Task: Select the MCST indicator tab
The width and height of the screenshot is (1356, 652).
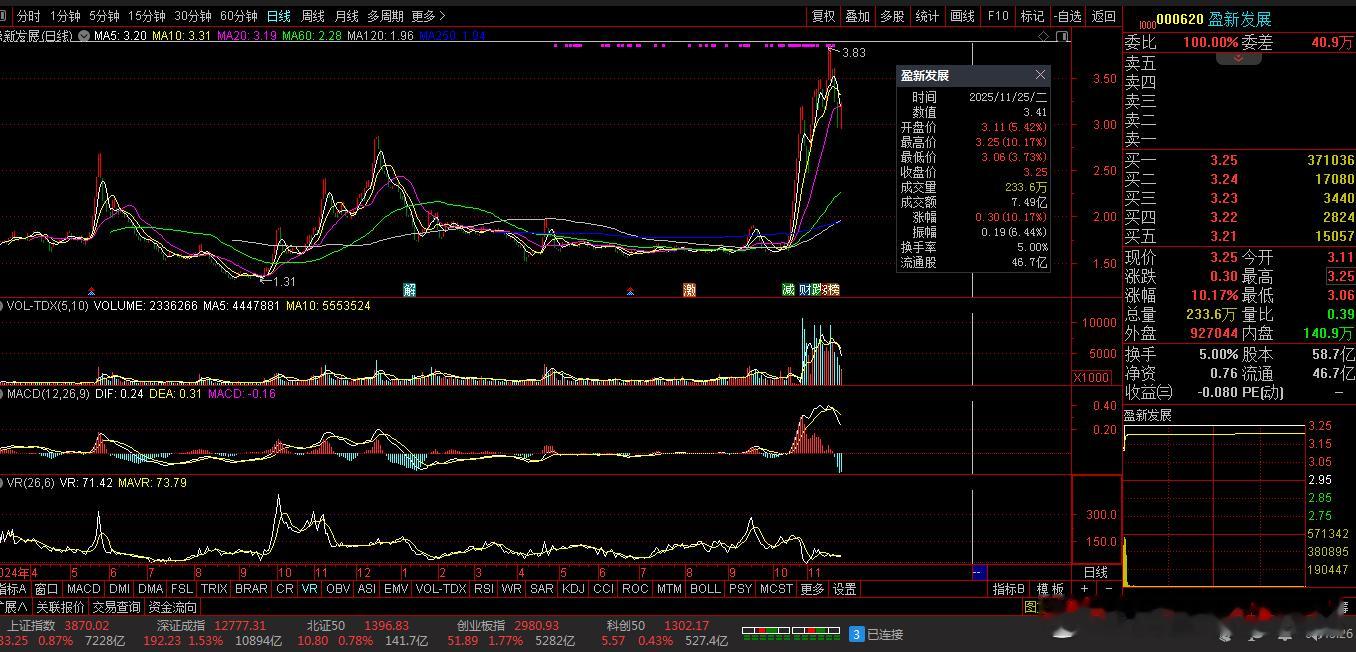Action: pyautogui.click(x=776, y=589)
